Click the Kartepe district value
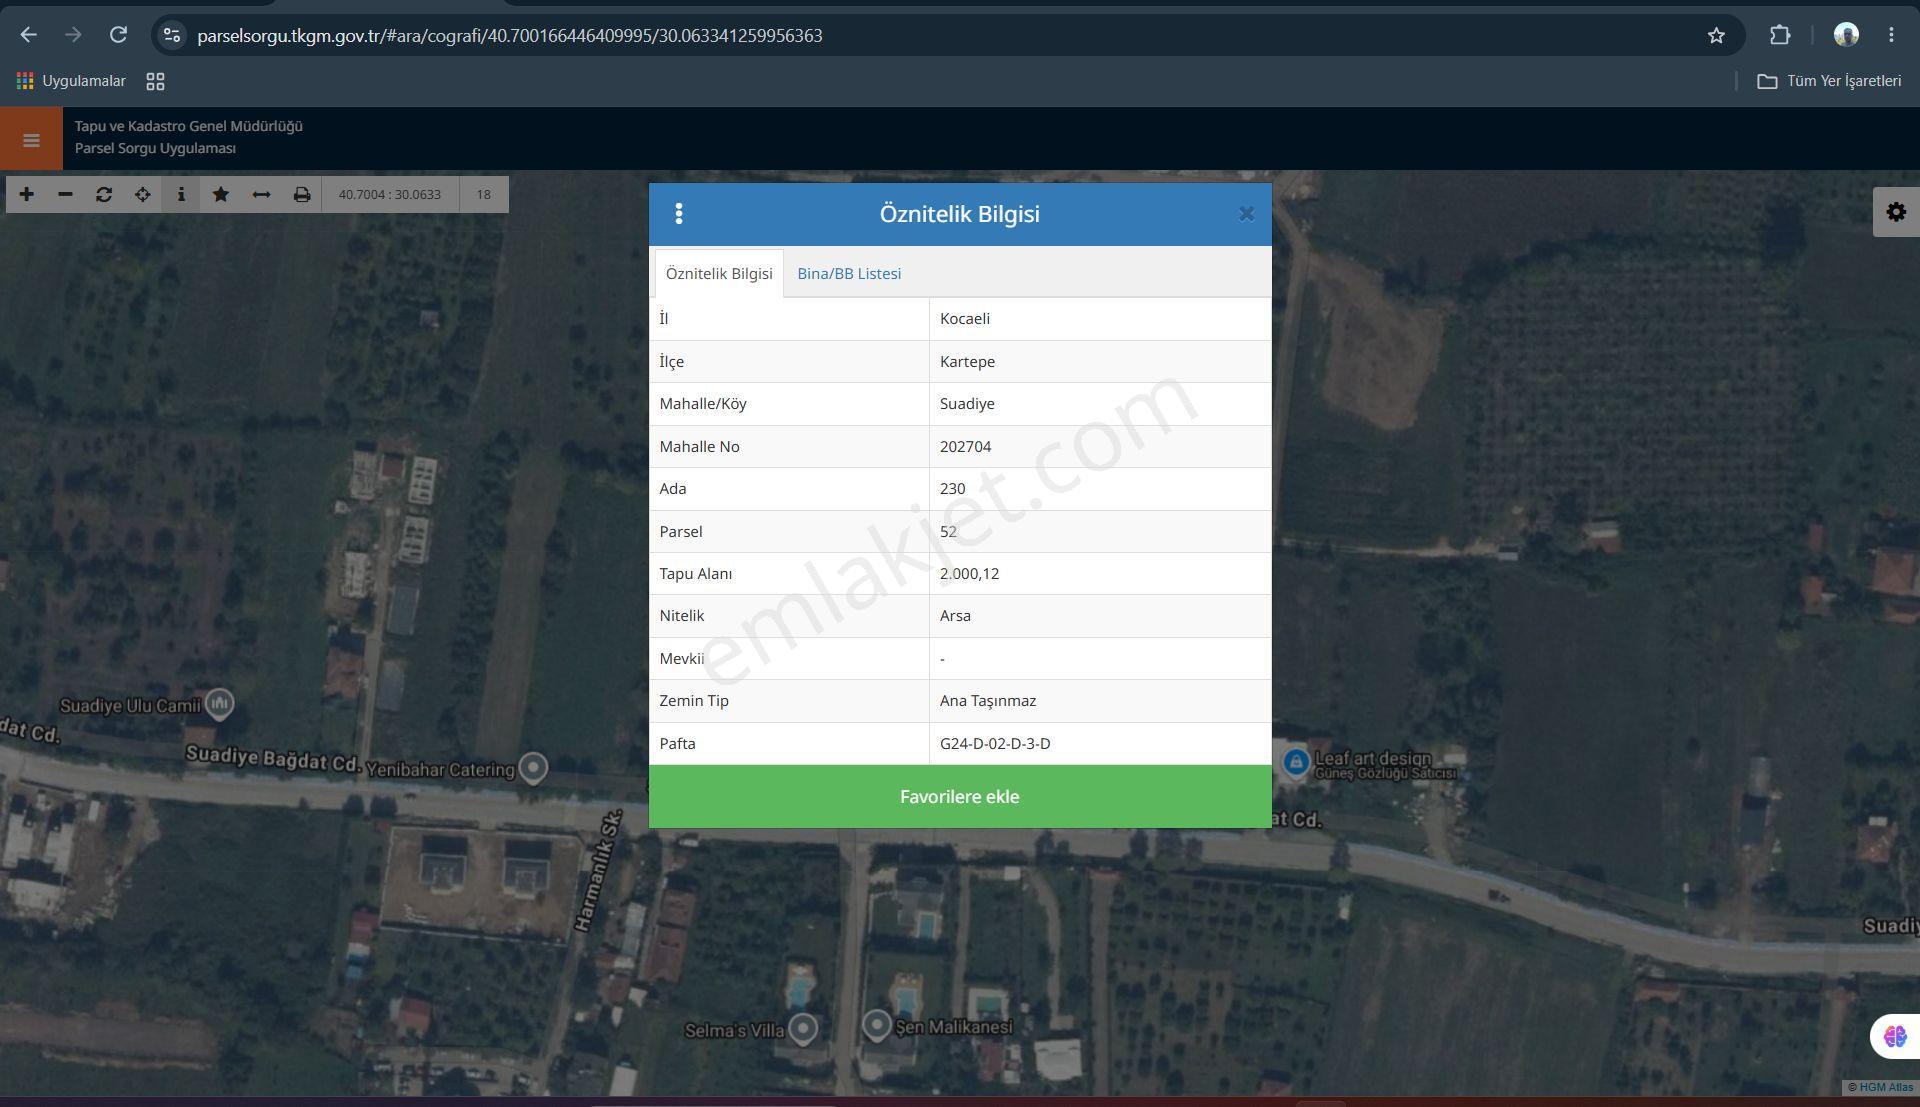The height and width of the screenshot is (1107, 1920). pos(967,361)
